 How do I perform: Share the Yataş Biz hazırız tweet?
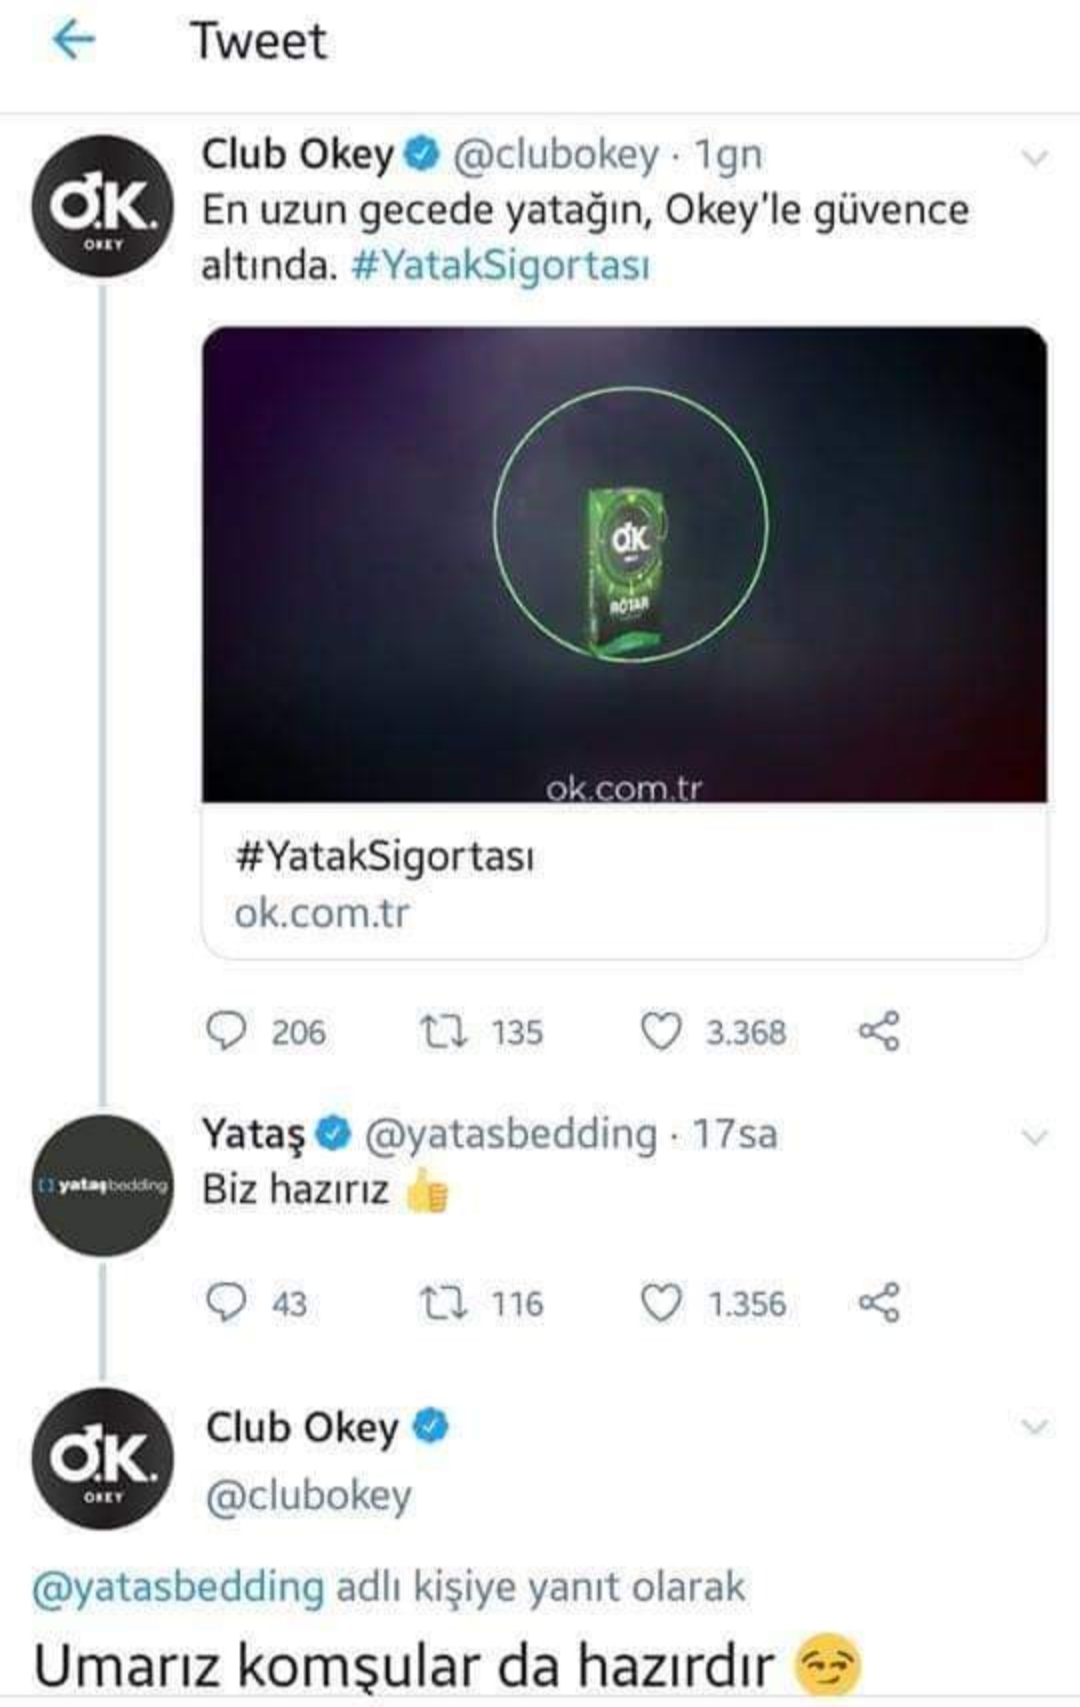pyautogui.click(x=879, y=1302)
